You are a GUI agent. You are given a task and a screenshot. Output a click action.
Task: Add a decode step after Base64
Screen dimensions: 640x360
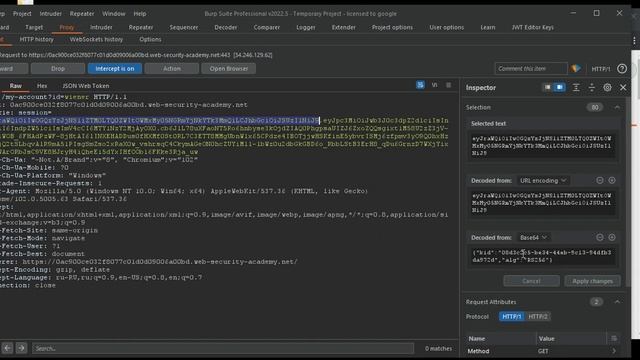[612, 237]
